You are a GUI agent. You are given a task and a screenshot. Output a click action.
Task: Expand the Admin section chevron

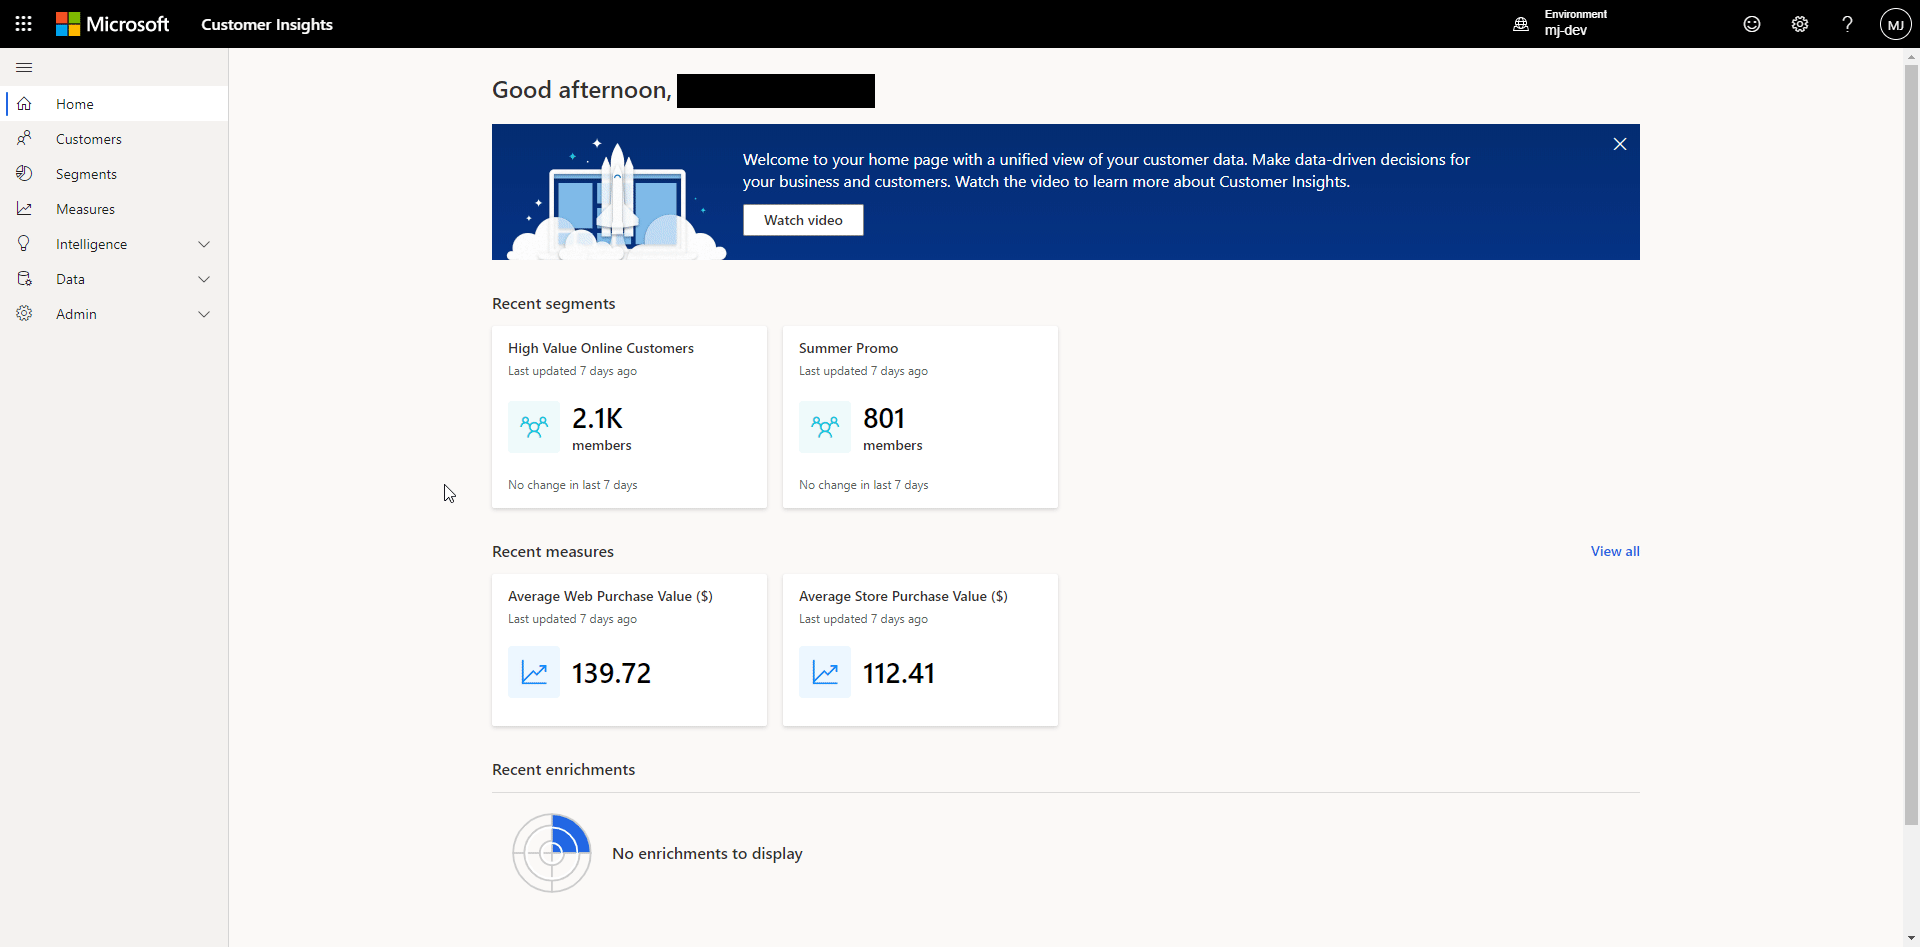click(x=204, y=314)
